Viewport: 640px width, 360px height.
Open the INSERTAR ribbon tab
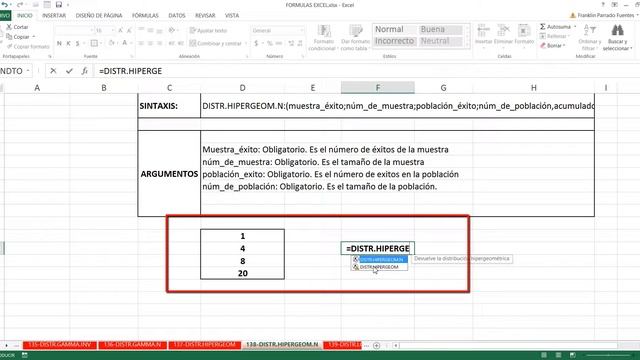(54, 16)
